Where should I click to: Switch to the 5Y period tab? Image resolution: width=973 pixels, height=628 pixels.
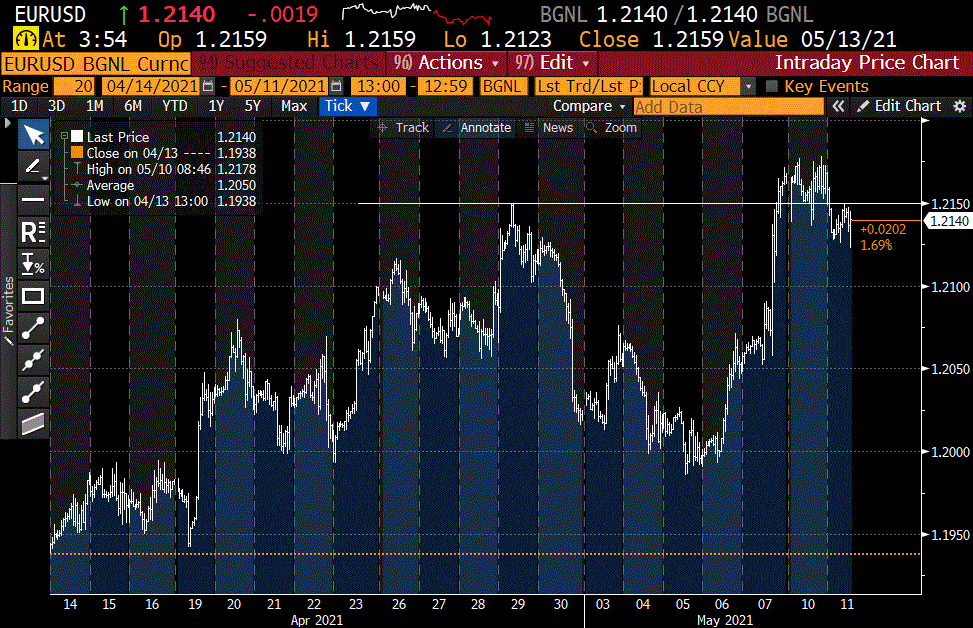(x=253, y=106)
